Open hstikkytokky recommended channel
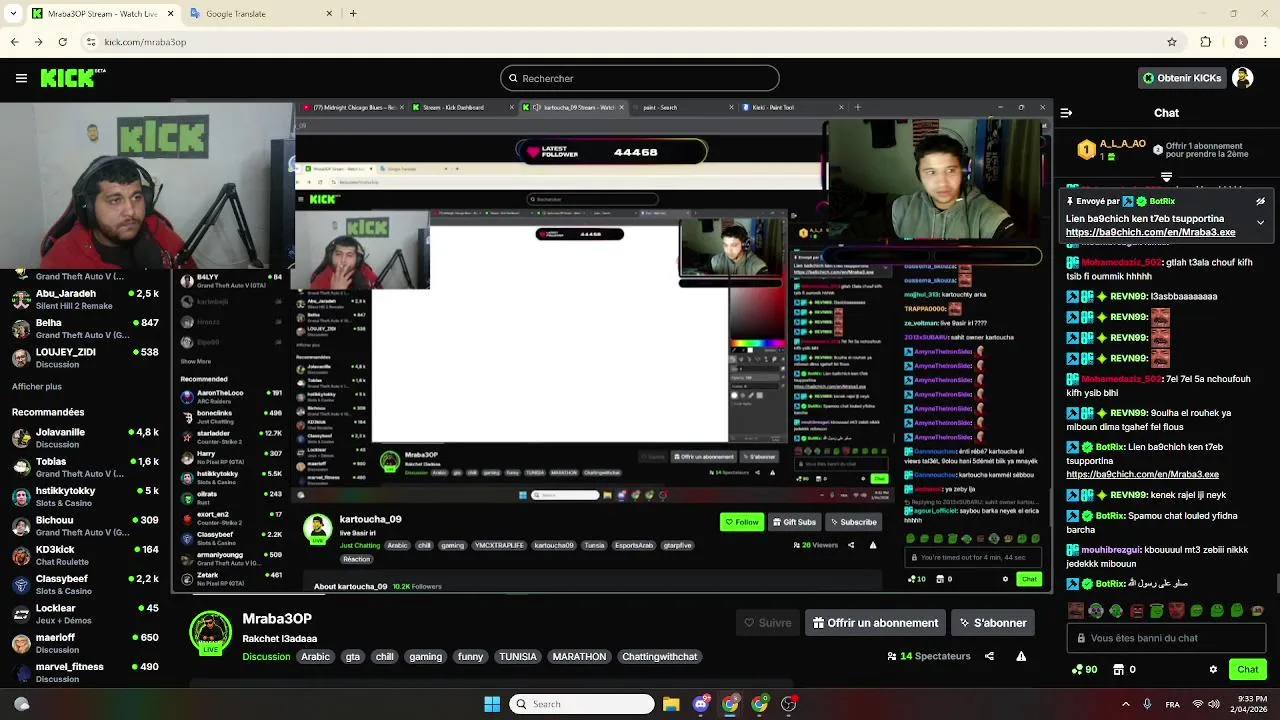The height and width of the screenshot is (720, 1280). pyautogui.click(x=84, y=496)
